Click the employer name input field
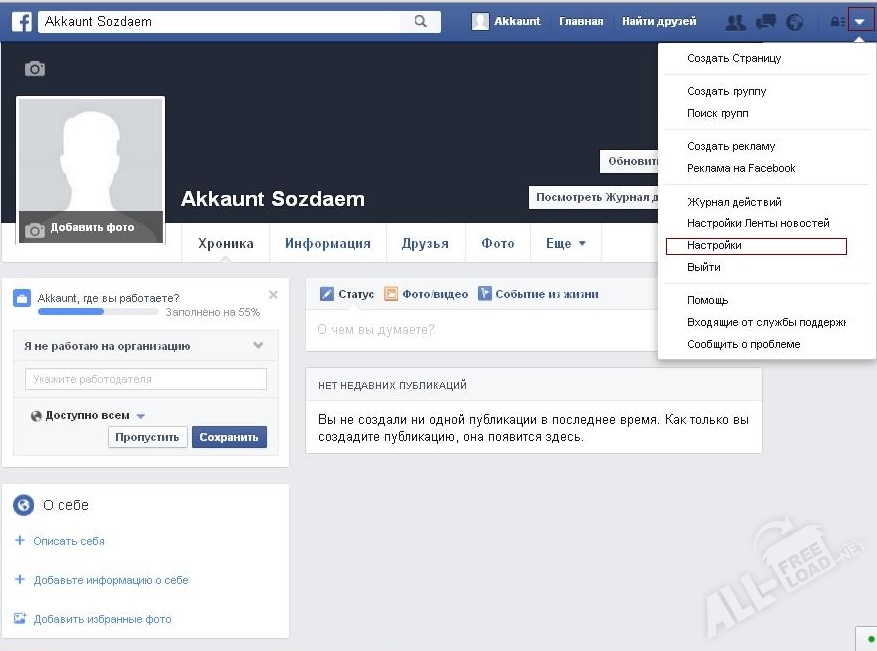This screenshot has height=651, width=877. 146,379
